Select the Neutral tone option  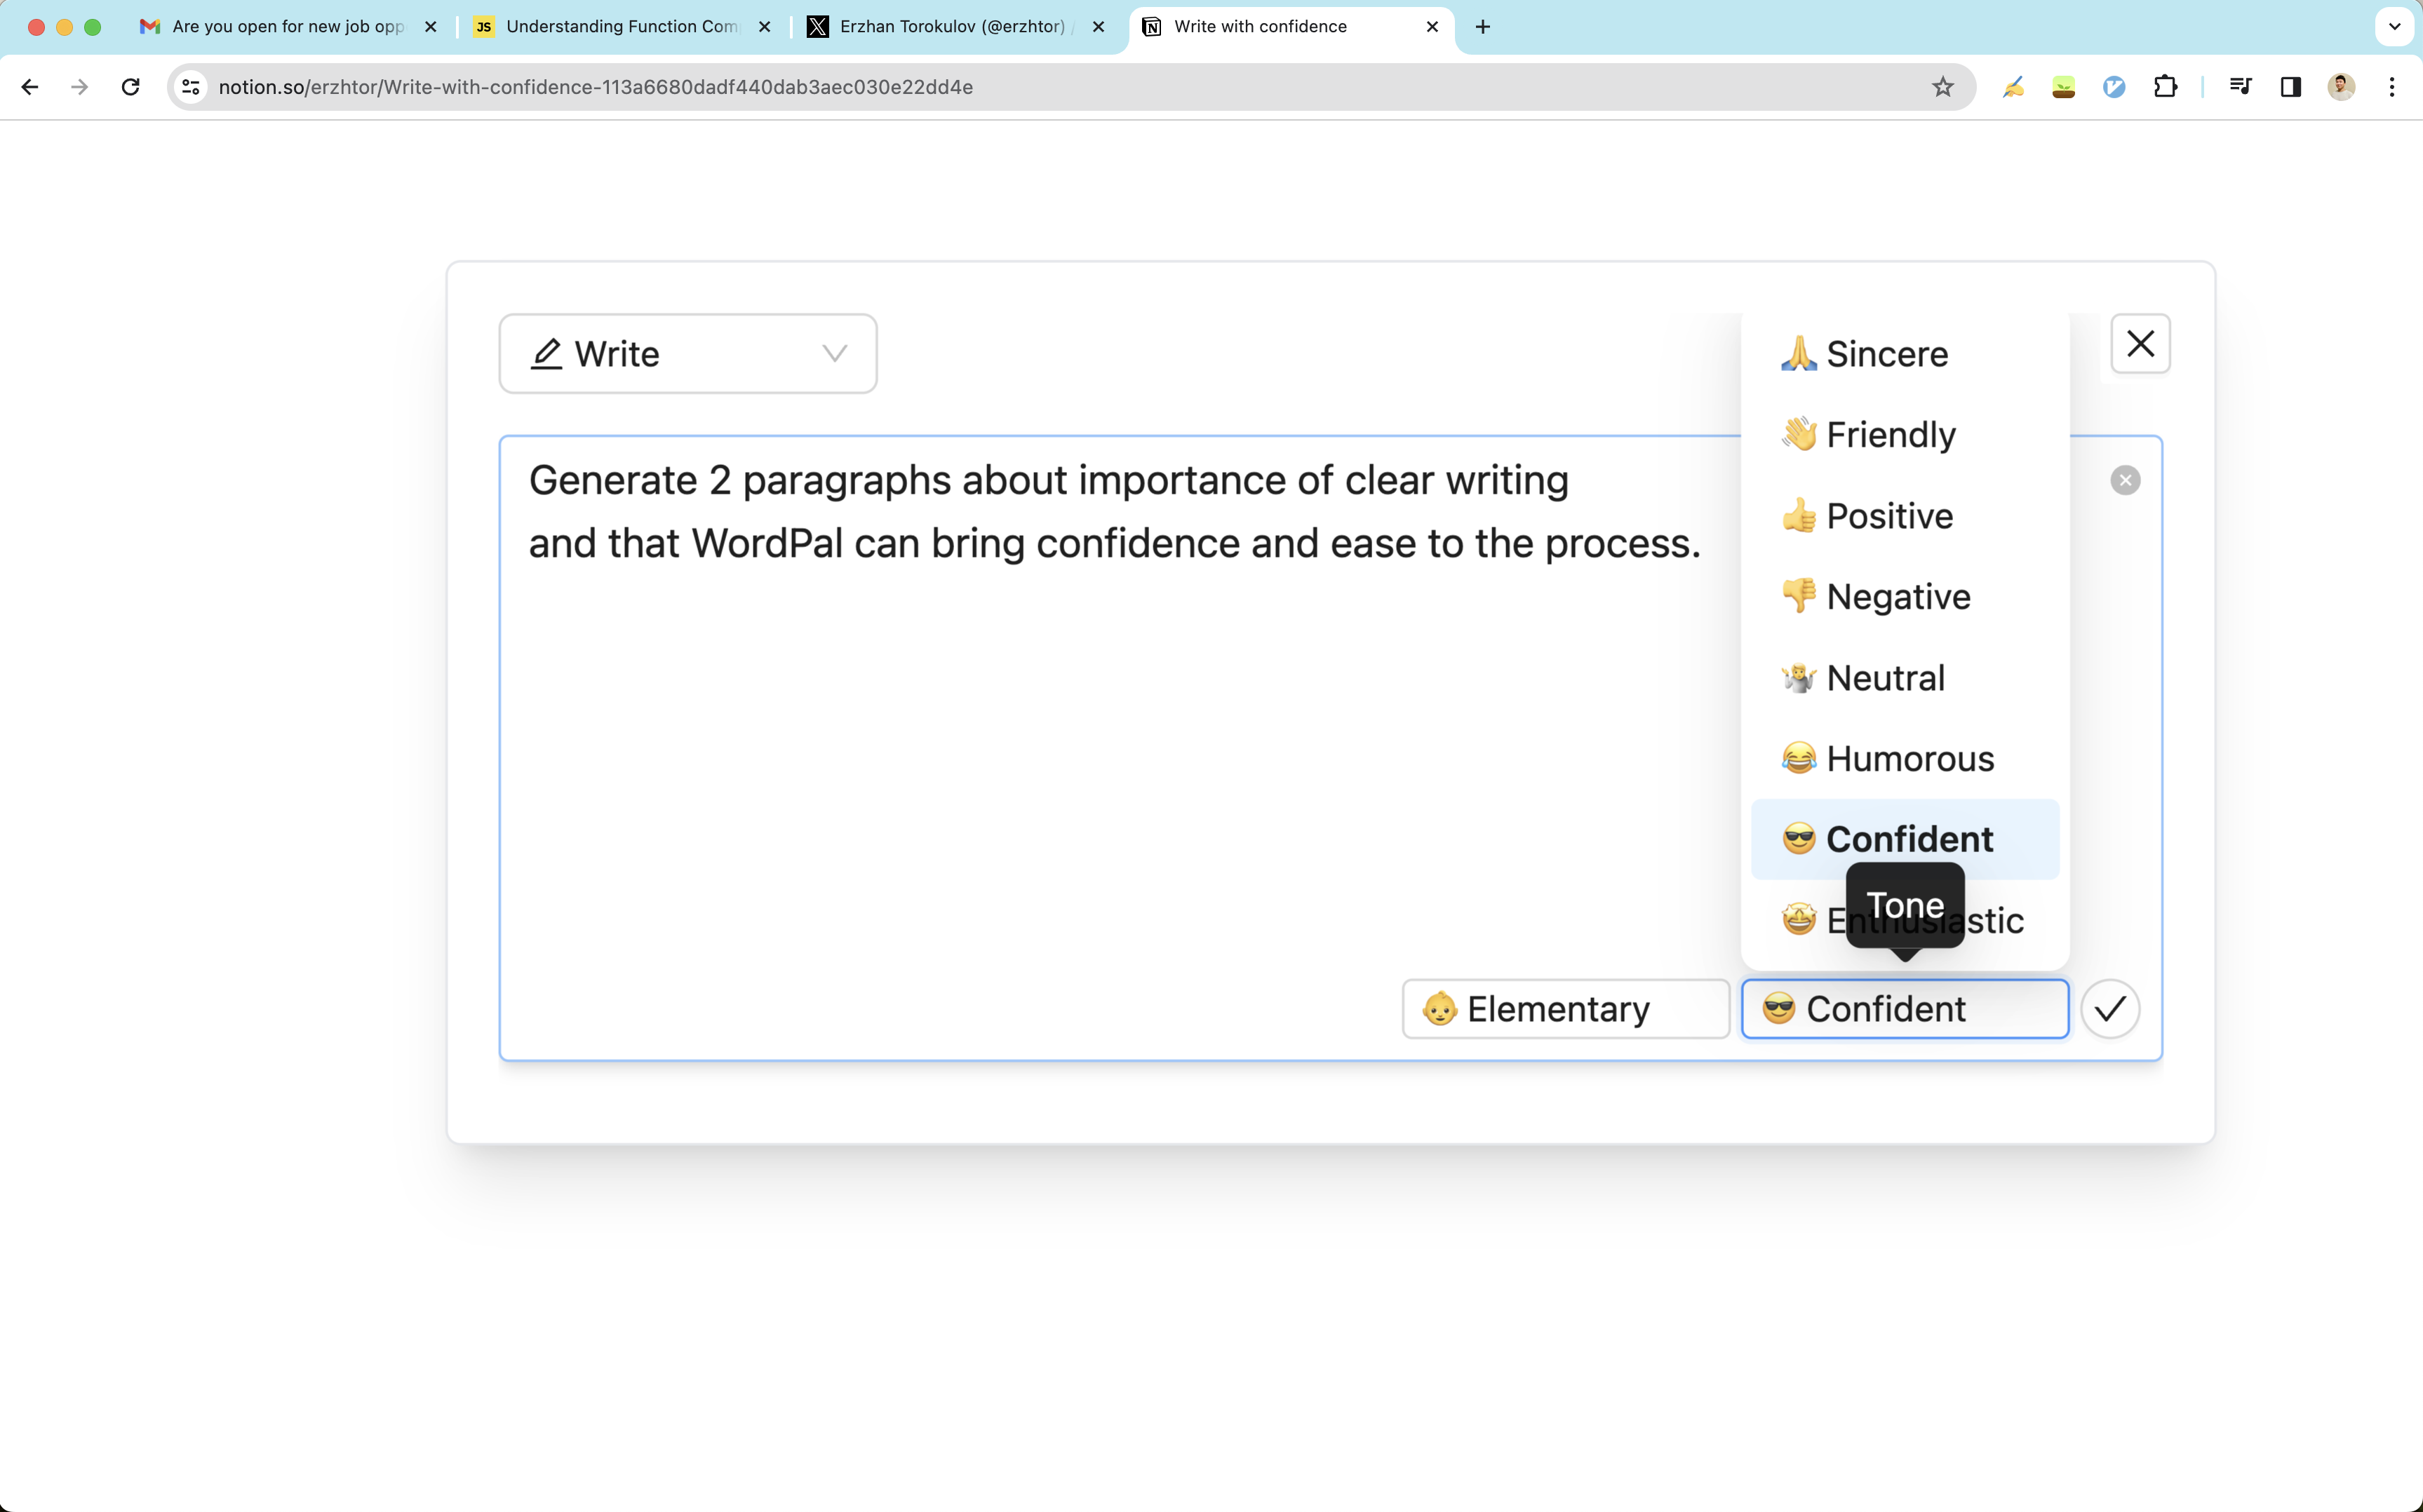pyautogui.click(x=1905, y=678)
